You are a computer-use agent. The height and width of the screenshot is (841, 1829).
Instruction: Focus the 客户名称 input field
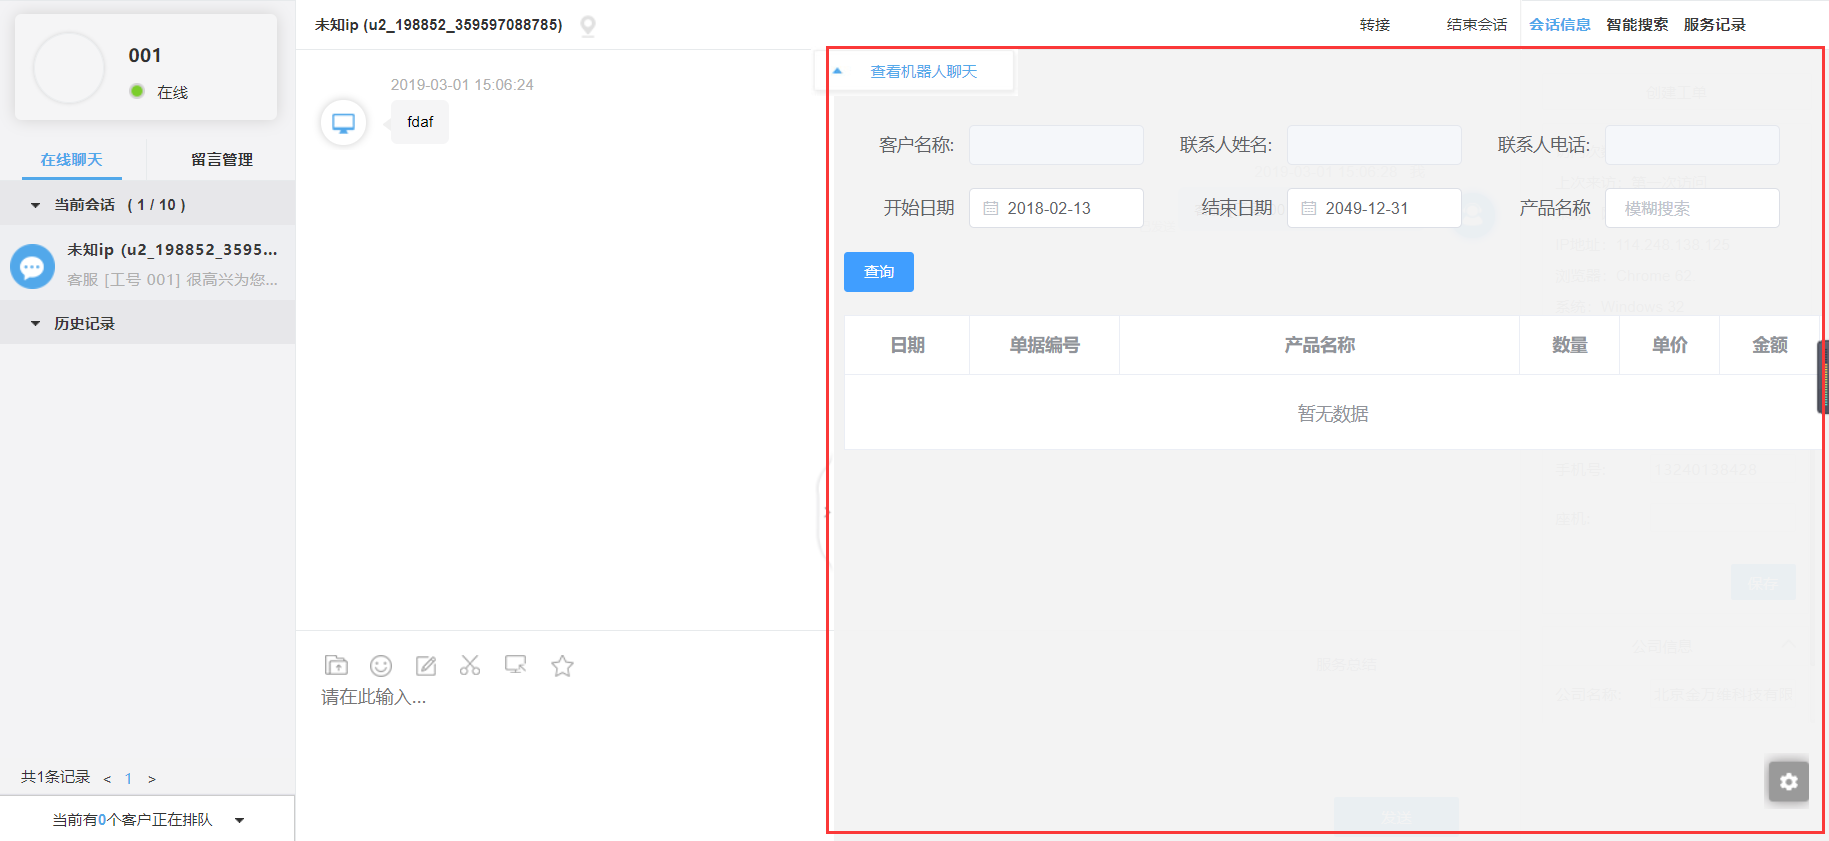pos(1056,145)
